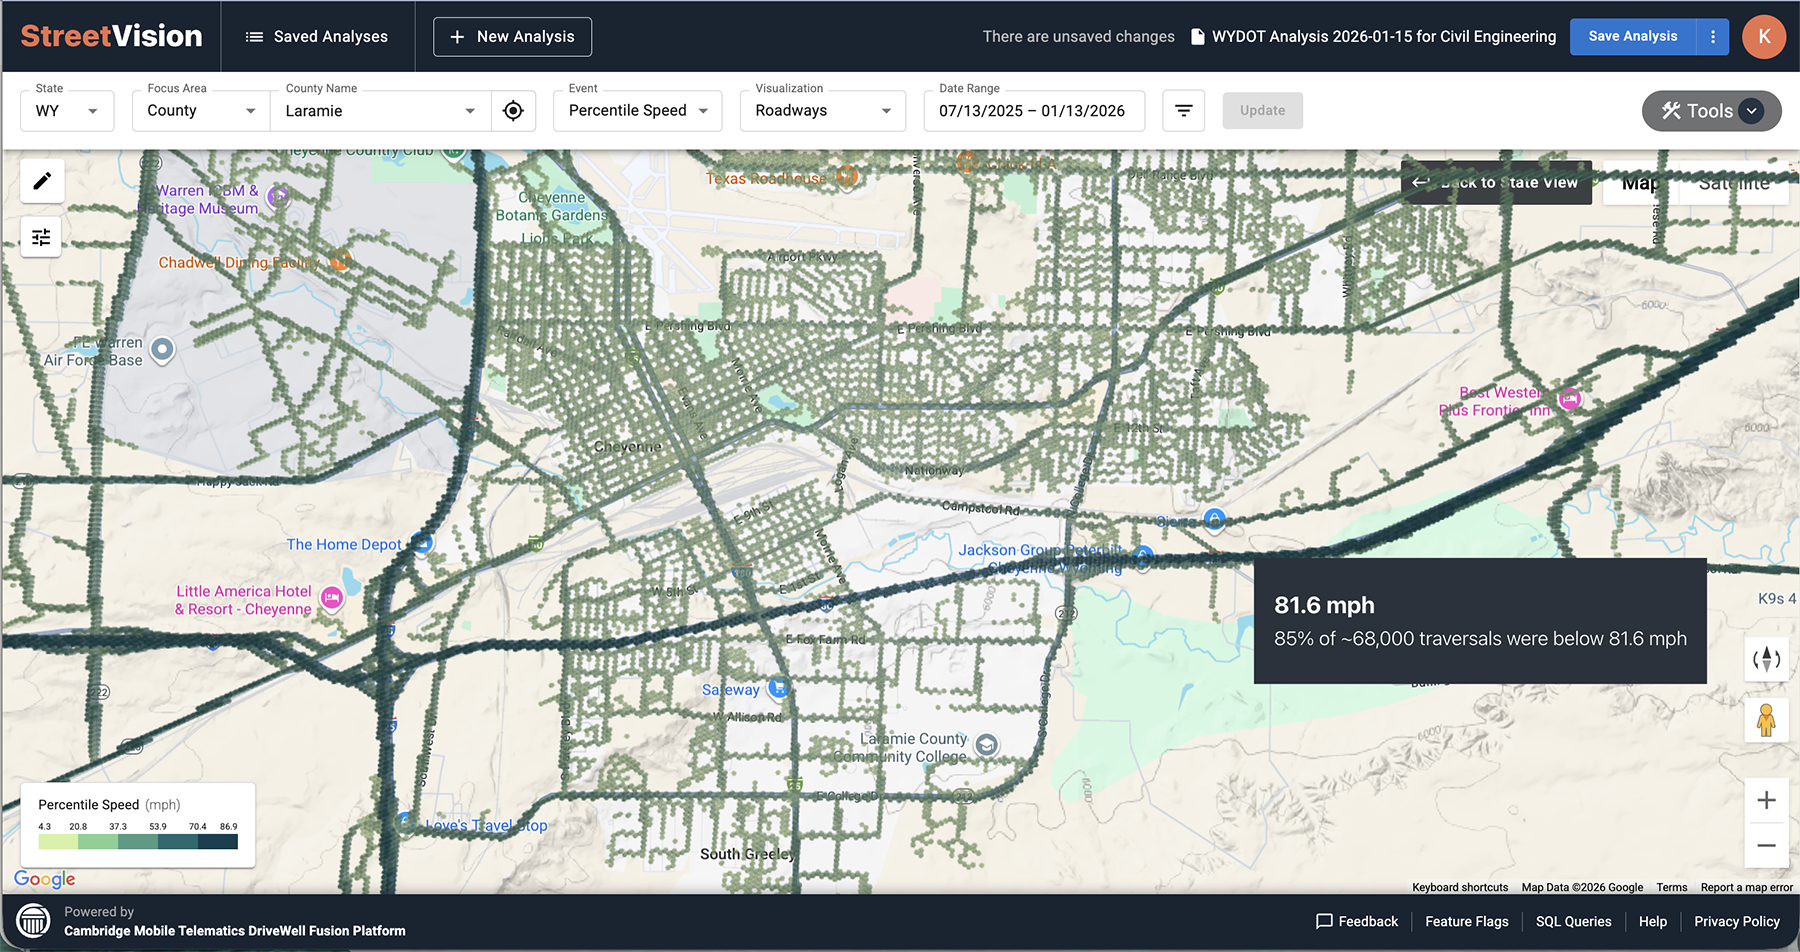Viewport: 1800px width, 952px height.
Task: Select the pencil drawing tool on the map
Action: click(41, 181)
